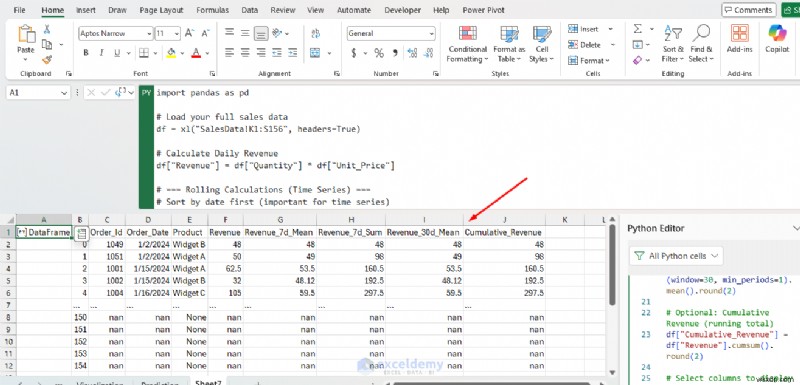Switch to the Insert tab
Screen dimensions: 800x385
[x=86, y=10]
